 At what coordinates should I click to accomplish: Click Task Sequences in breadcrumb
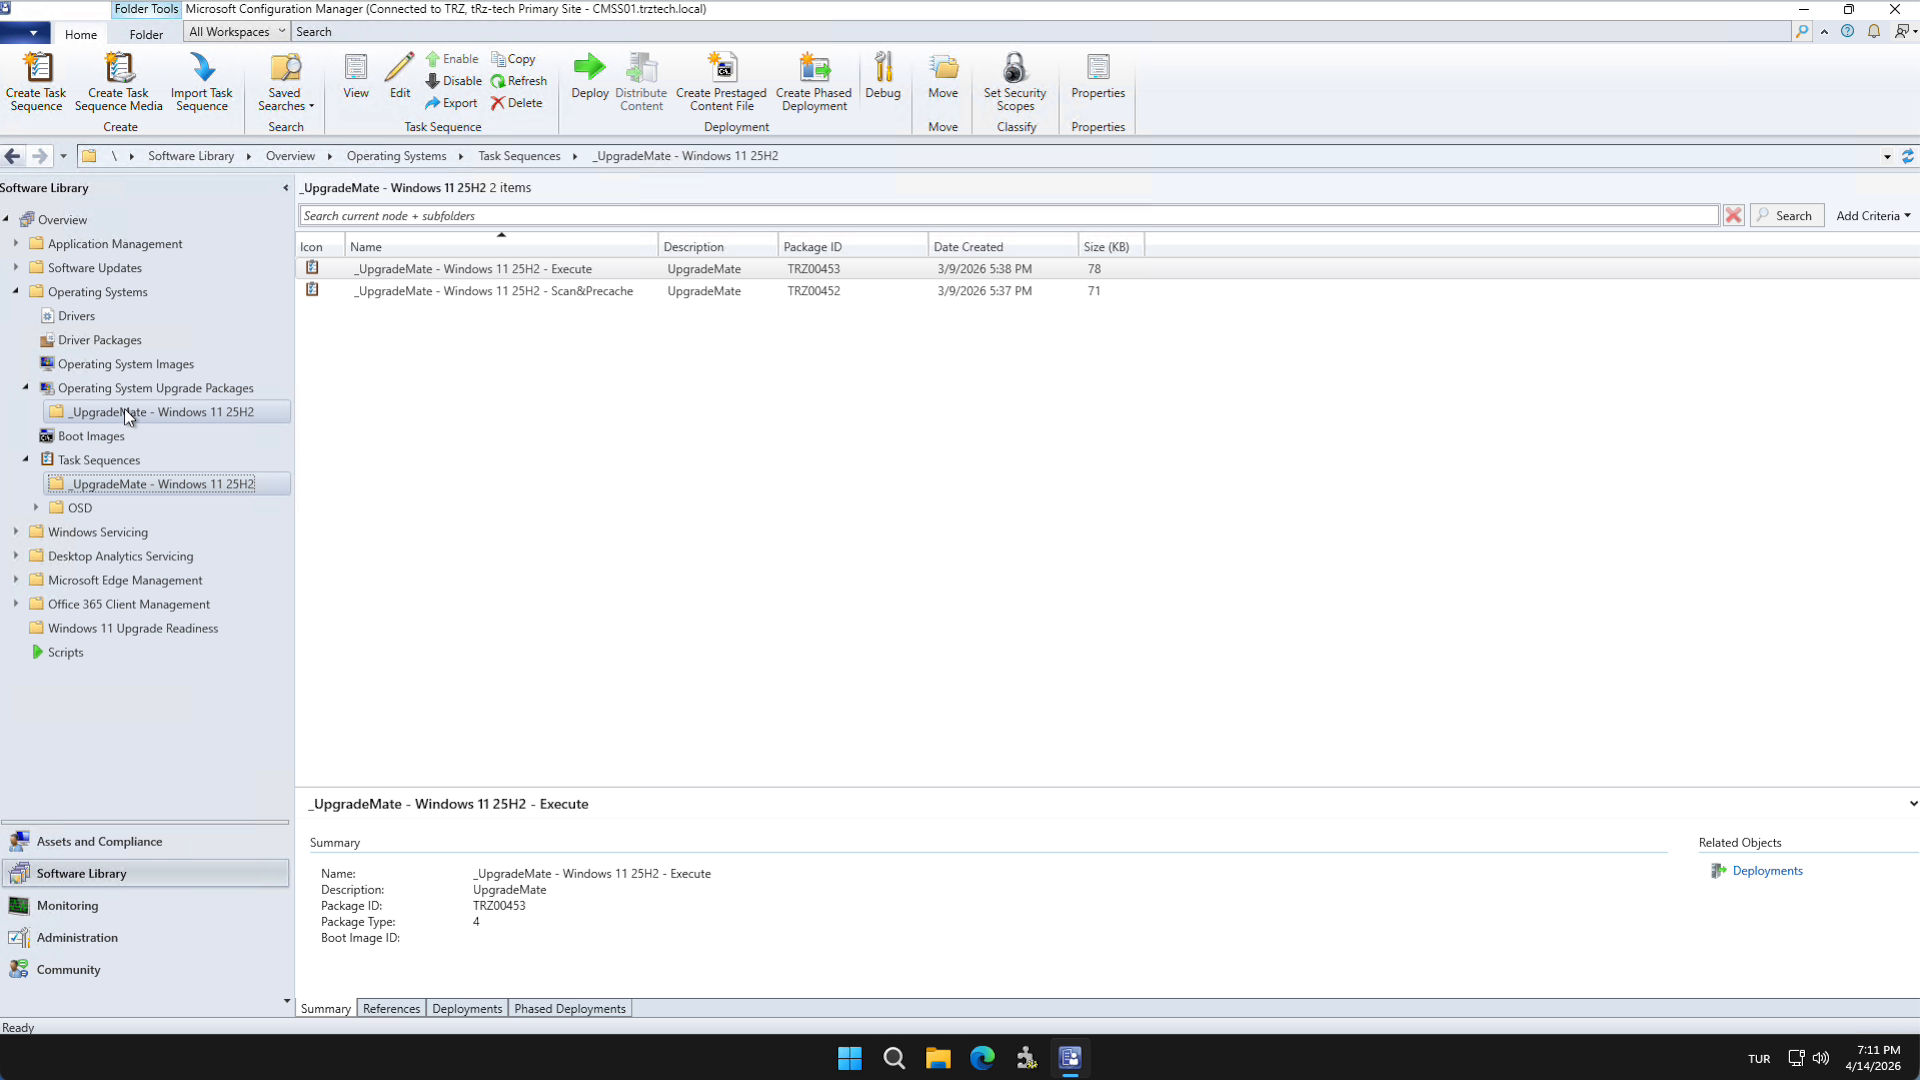tap(519, 156)
